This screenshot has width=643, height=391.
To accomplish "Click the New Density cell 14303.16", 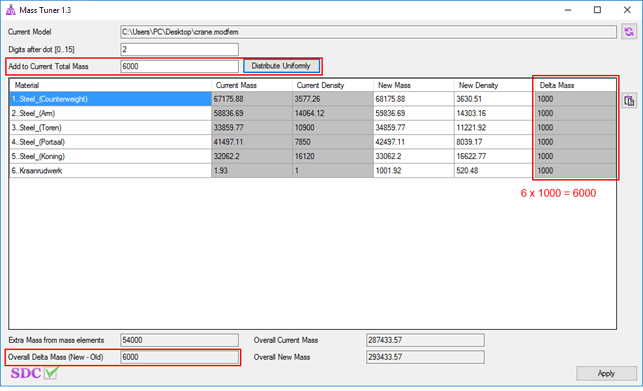I will point(494,113).
